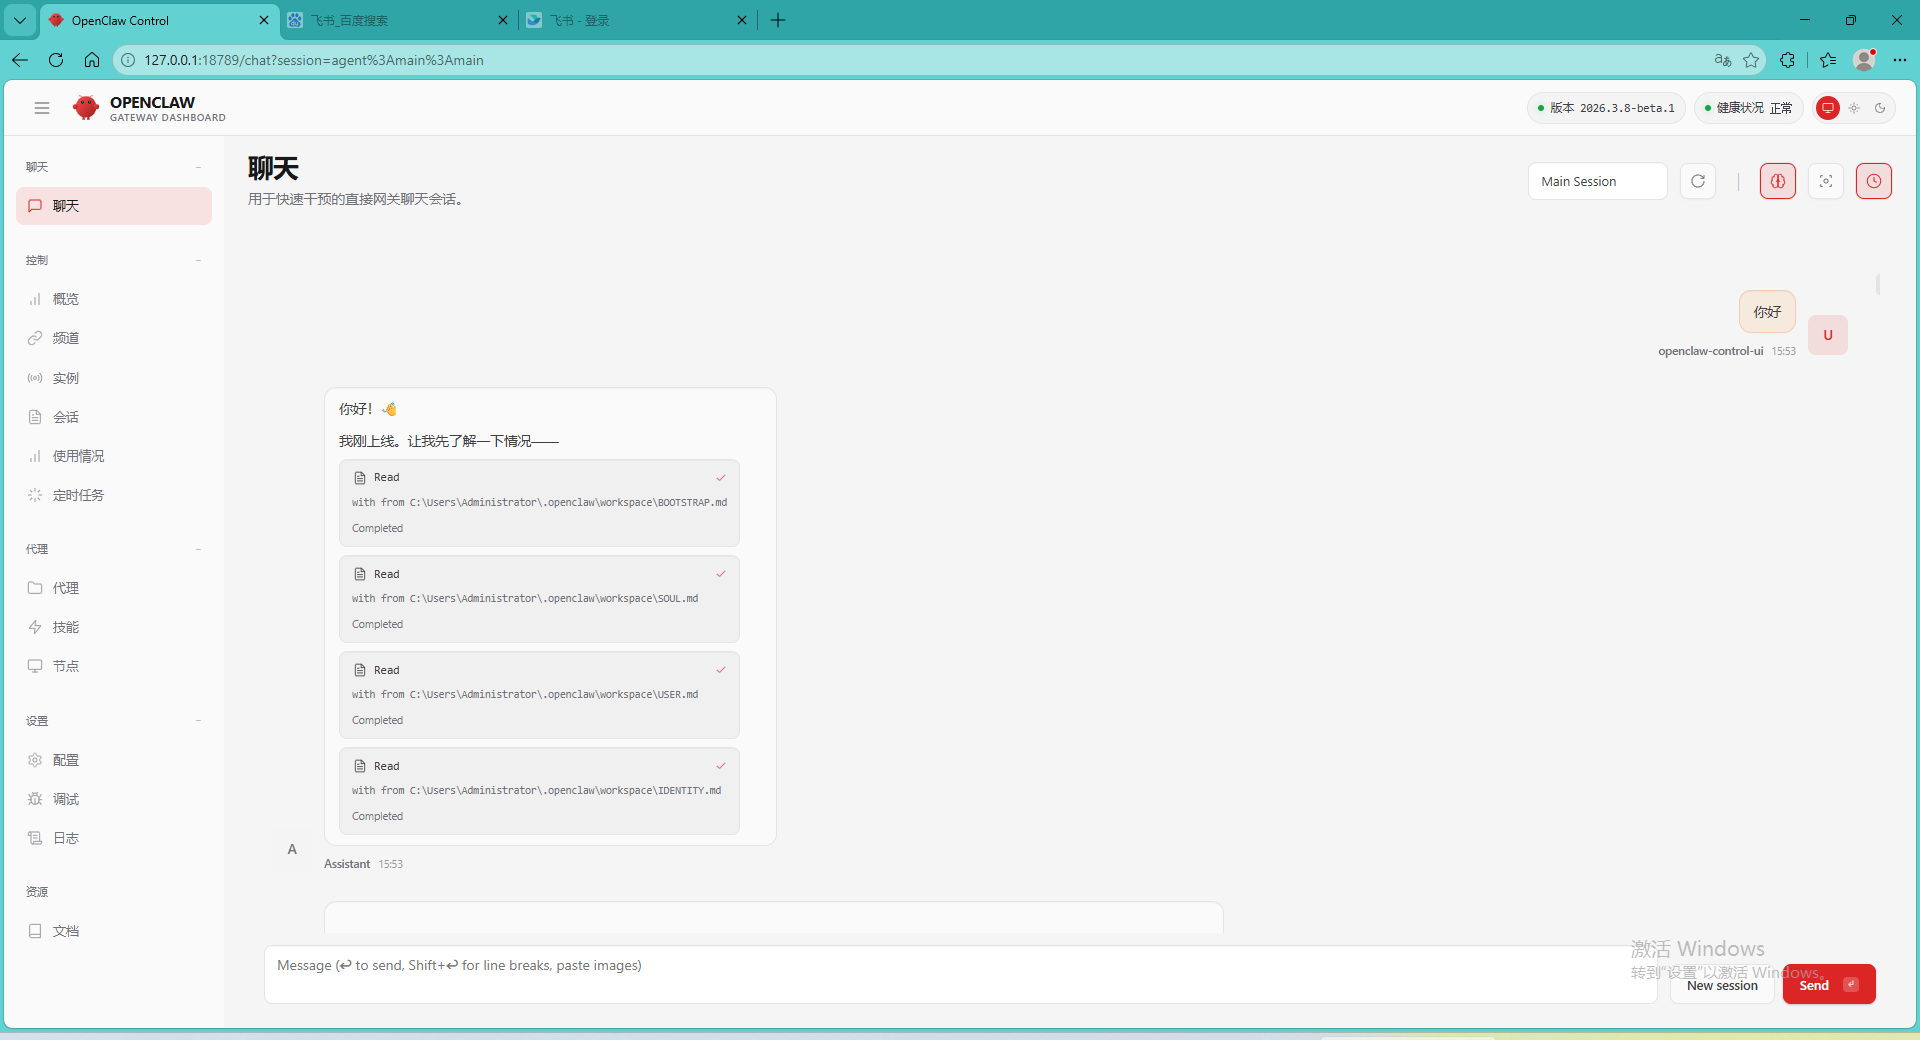Viewport: 1920px width, 1040px height.
Task: Switch to dark theme moon icon
Action: 1880,108
